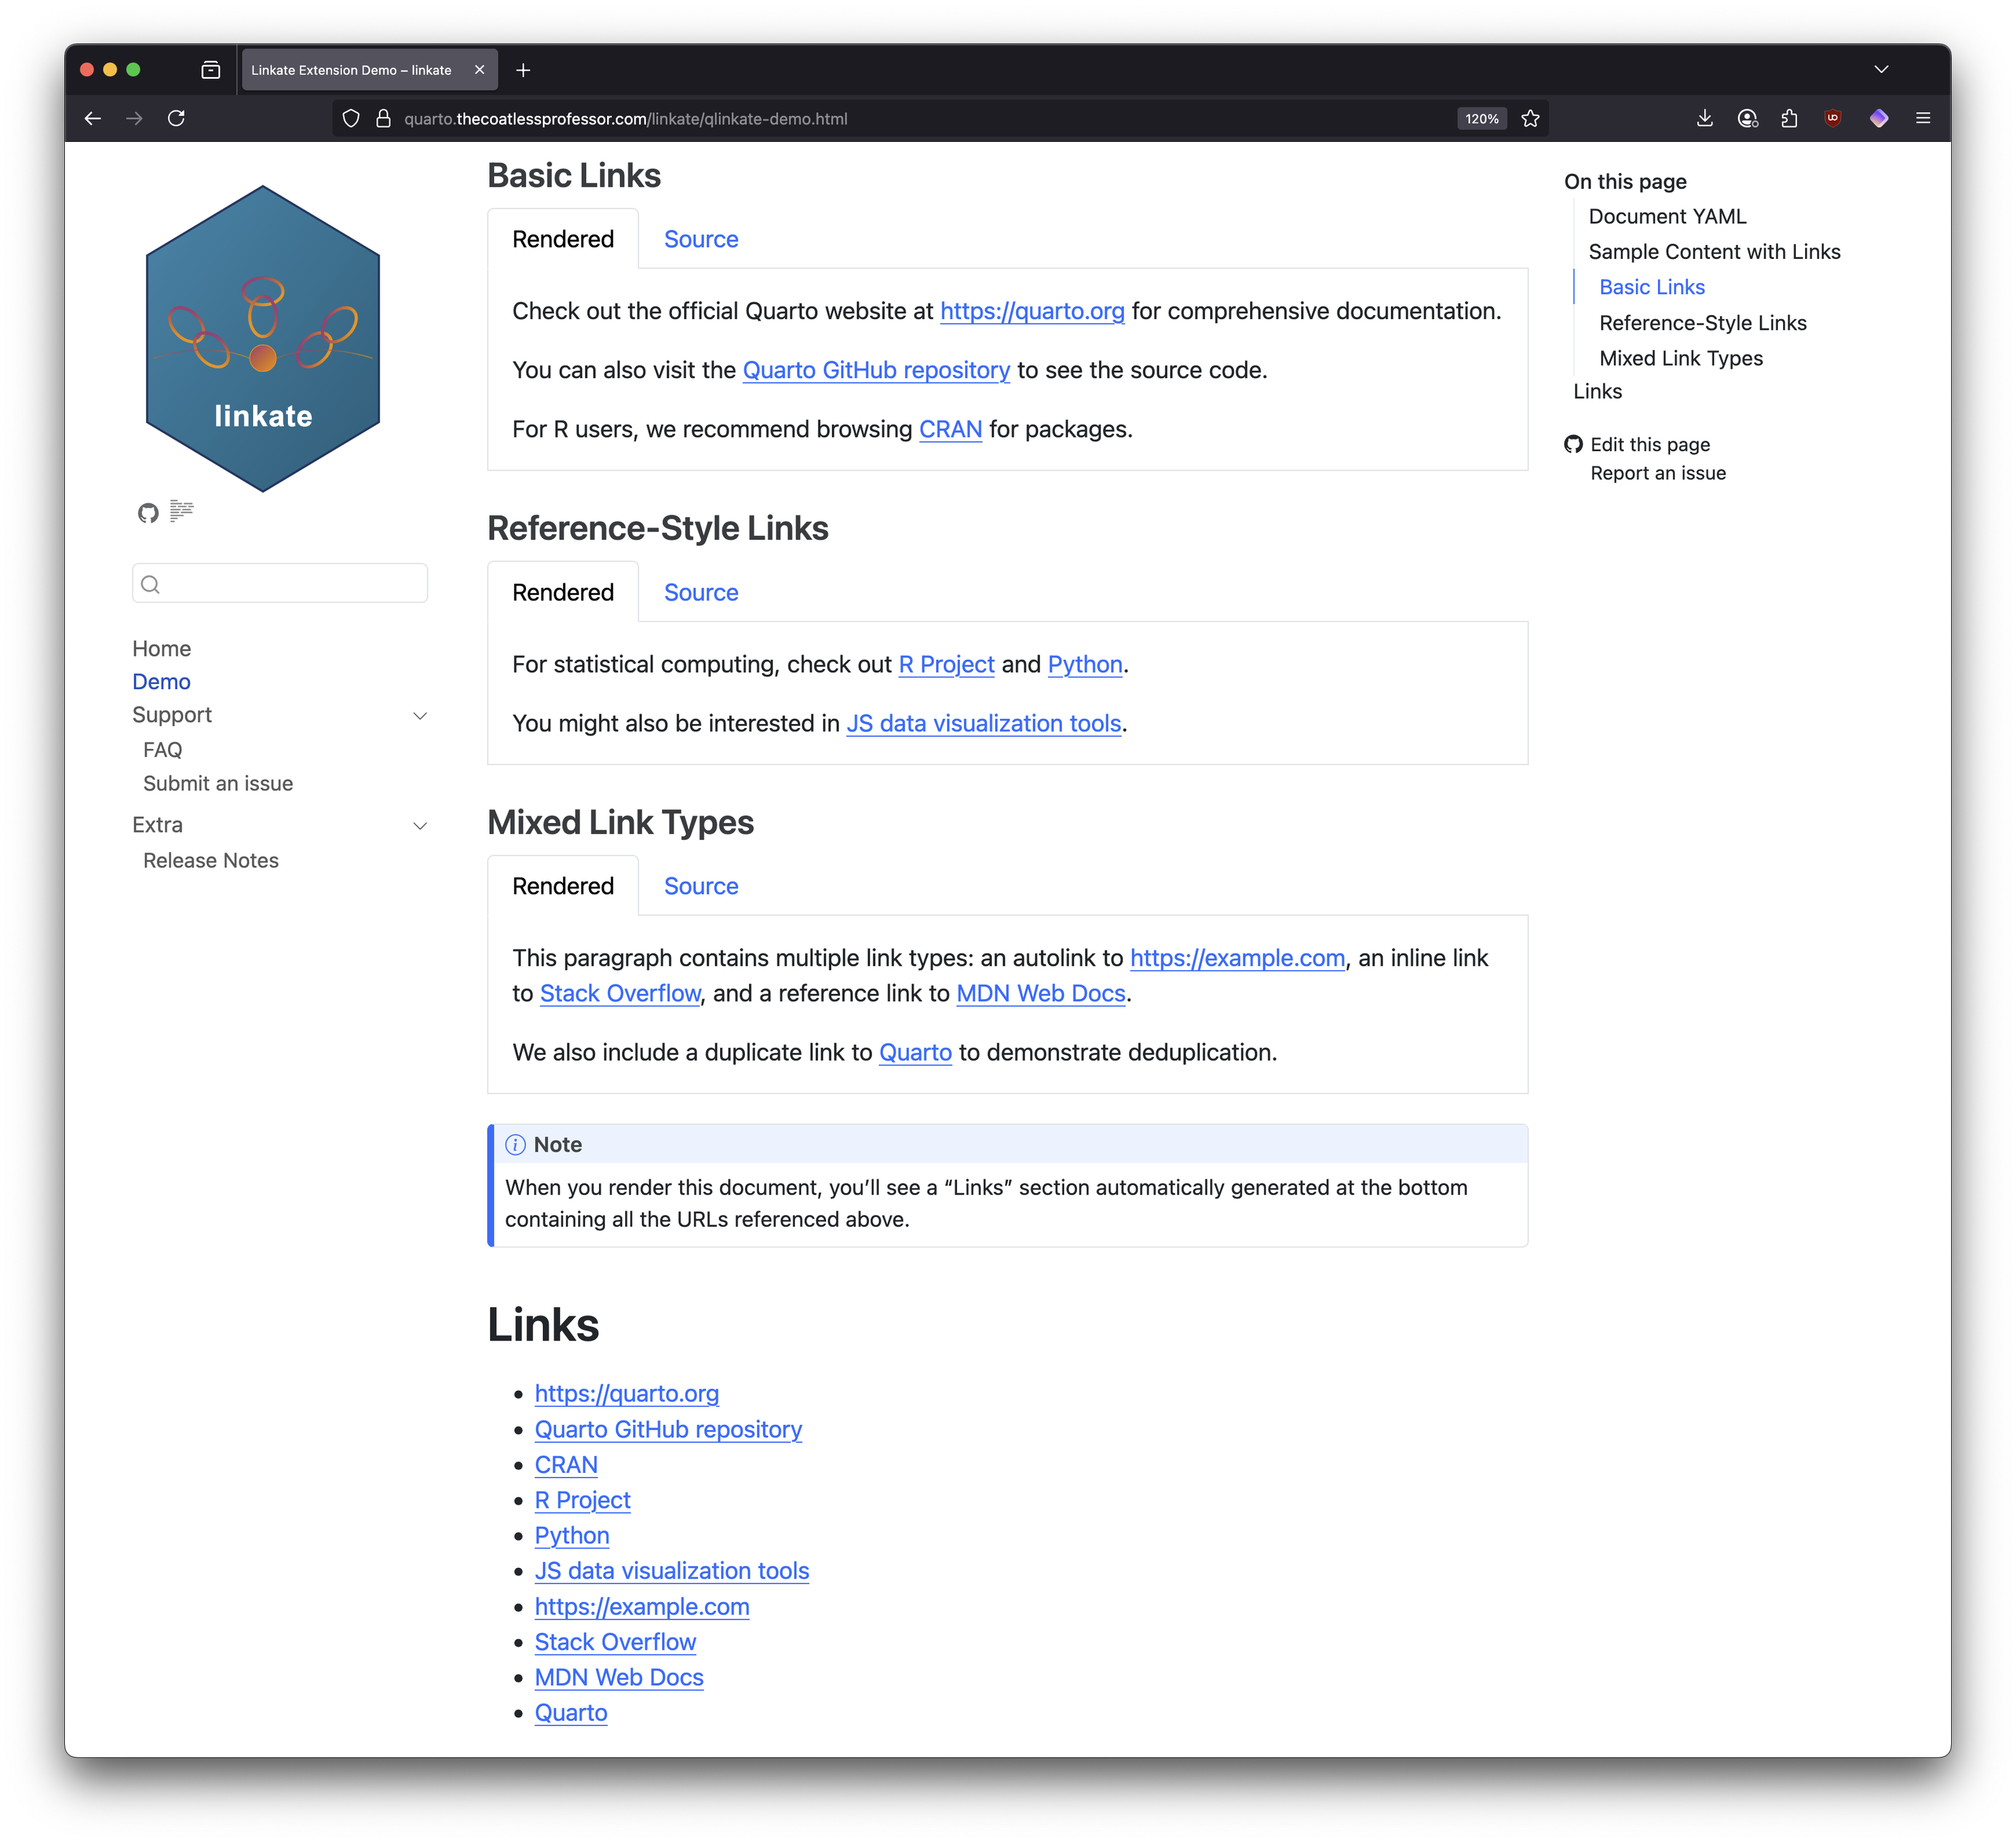The image size is (2016, 1843).
Task: Open R Project link in Reference-Style paragraph
Action: [946, 664]
